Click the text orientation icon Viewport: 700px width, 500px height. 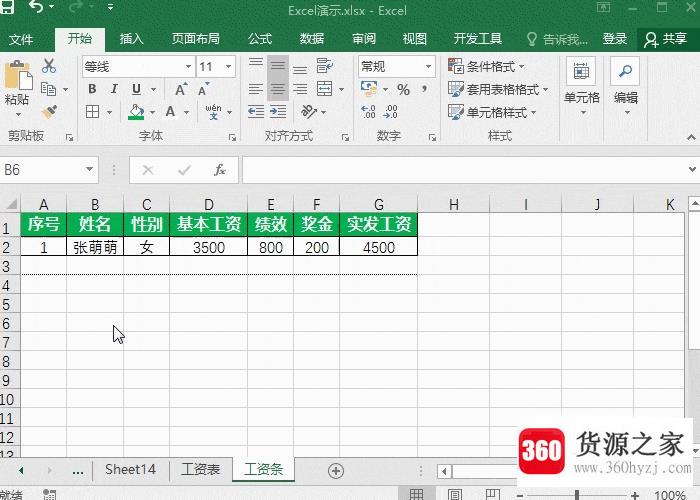click(x=309, y=111)
